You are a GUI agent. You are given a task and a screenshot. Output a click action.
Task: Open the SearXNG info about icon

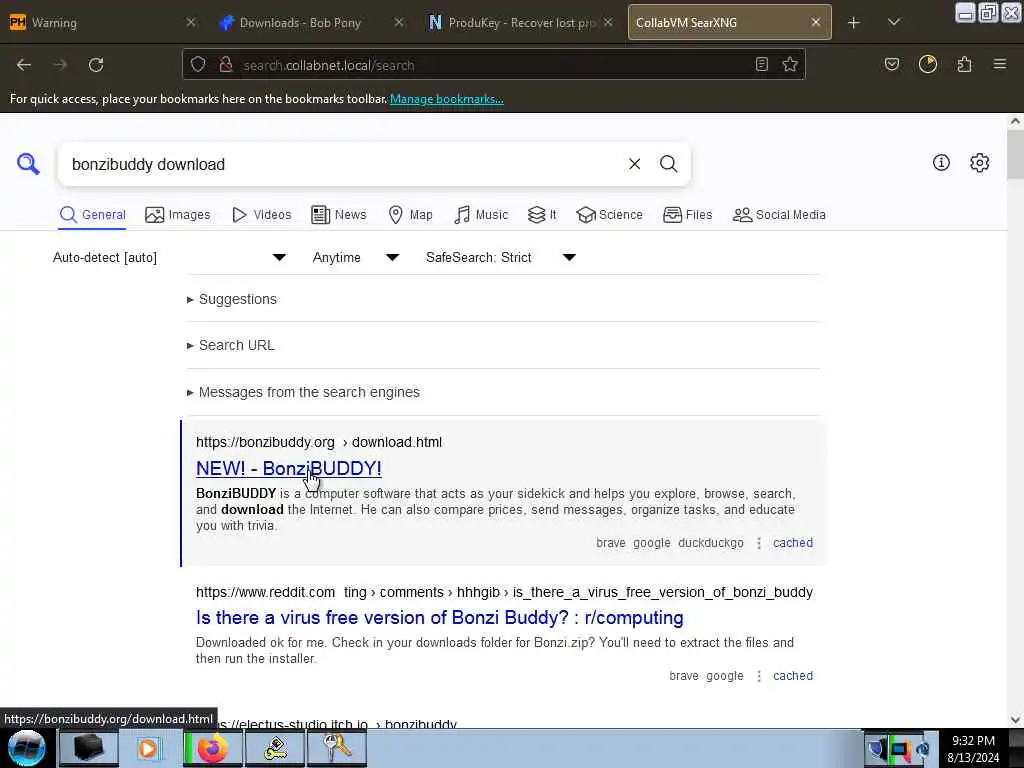(941, 163)
